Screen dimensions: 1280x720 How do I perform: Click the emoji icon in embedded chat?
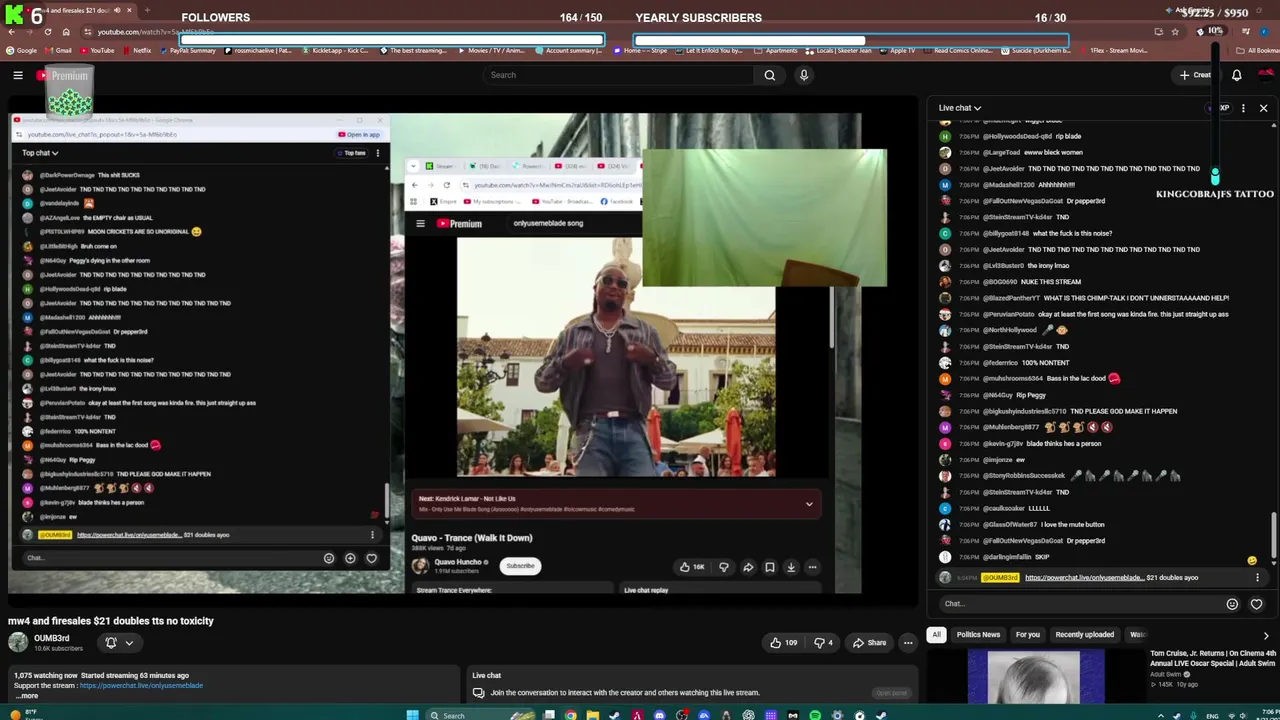[329, 558]
